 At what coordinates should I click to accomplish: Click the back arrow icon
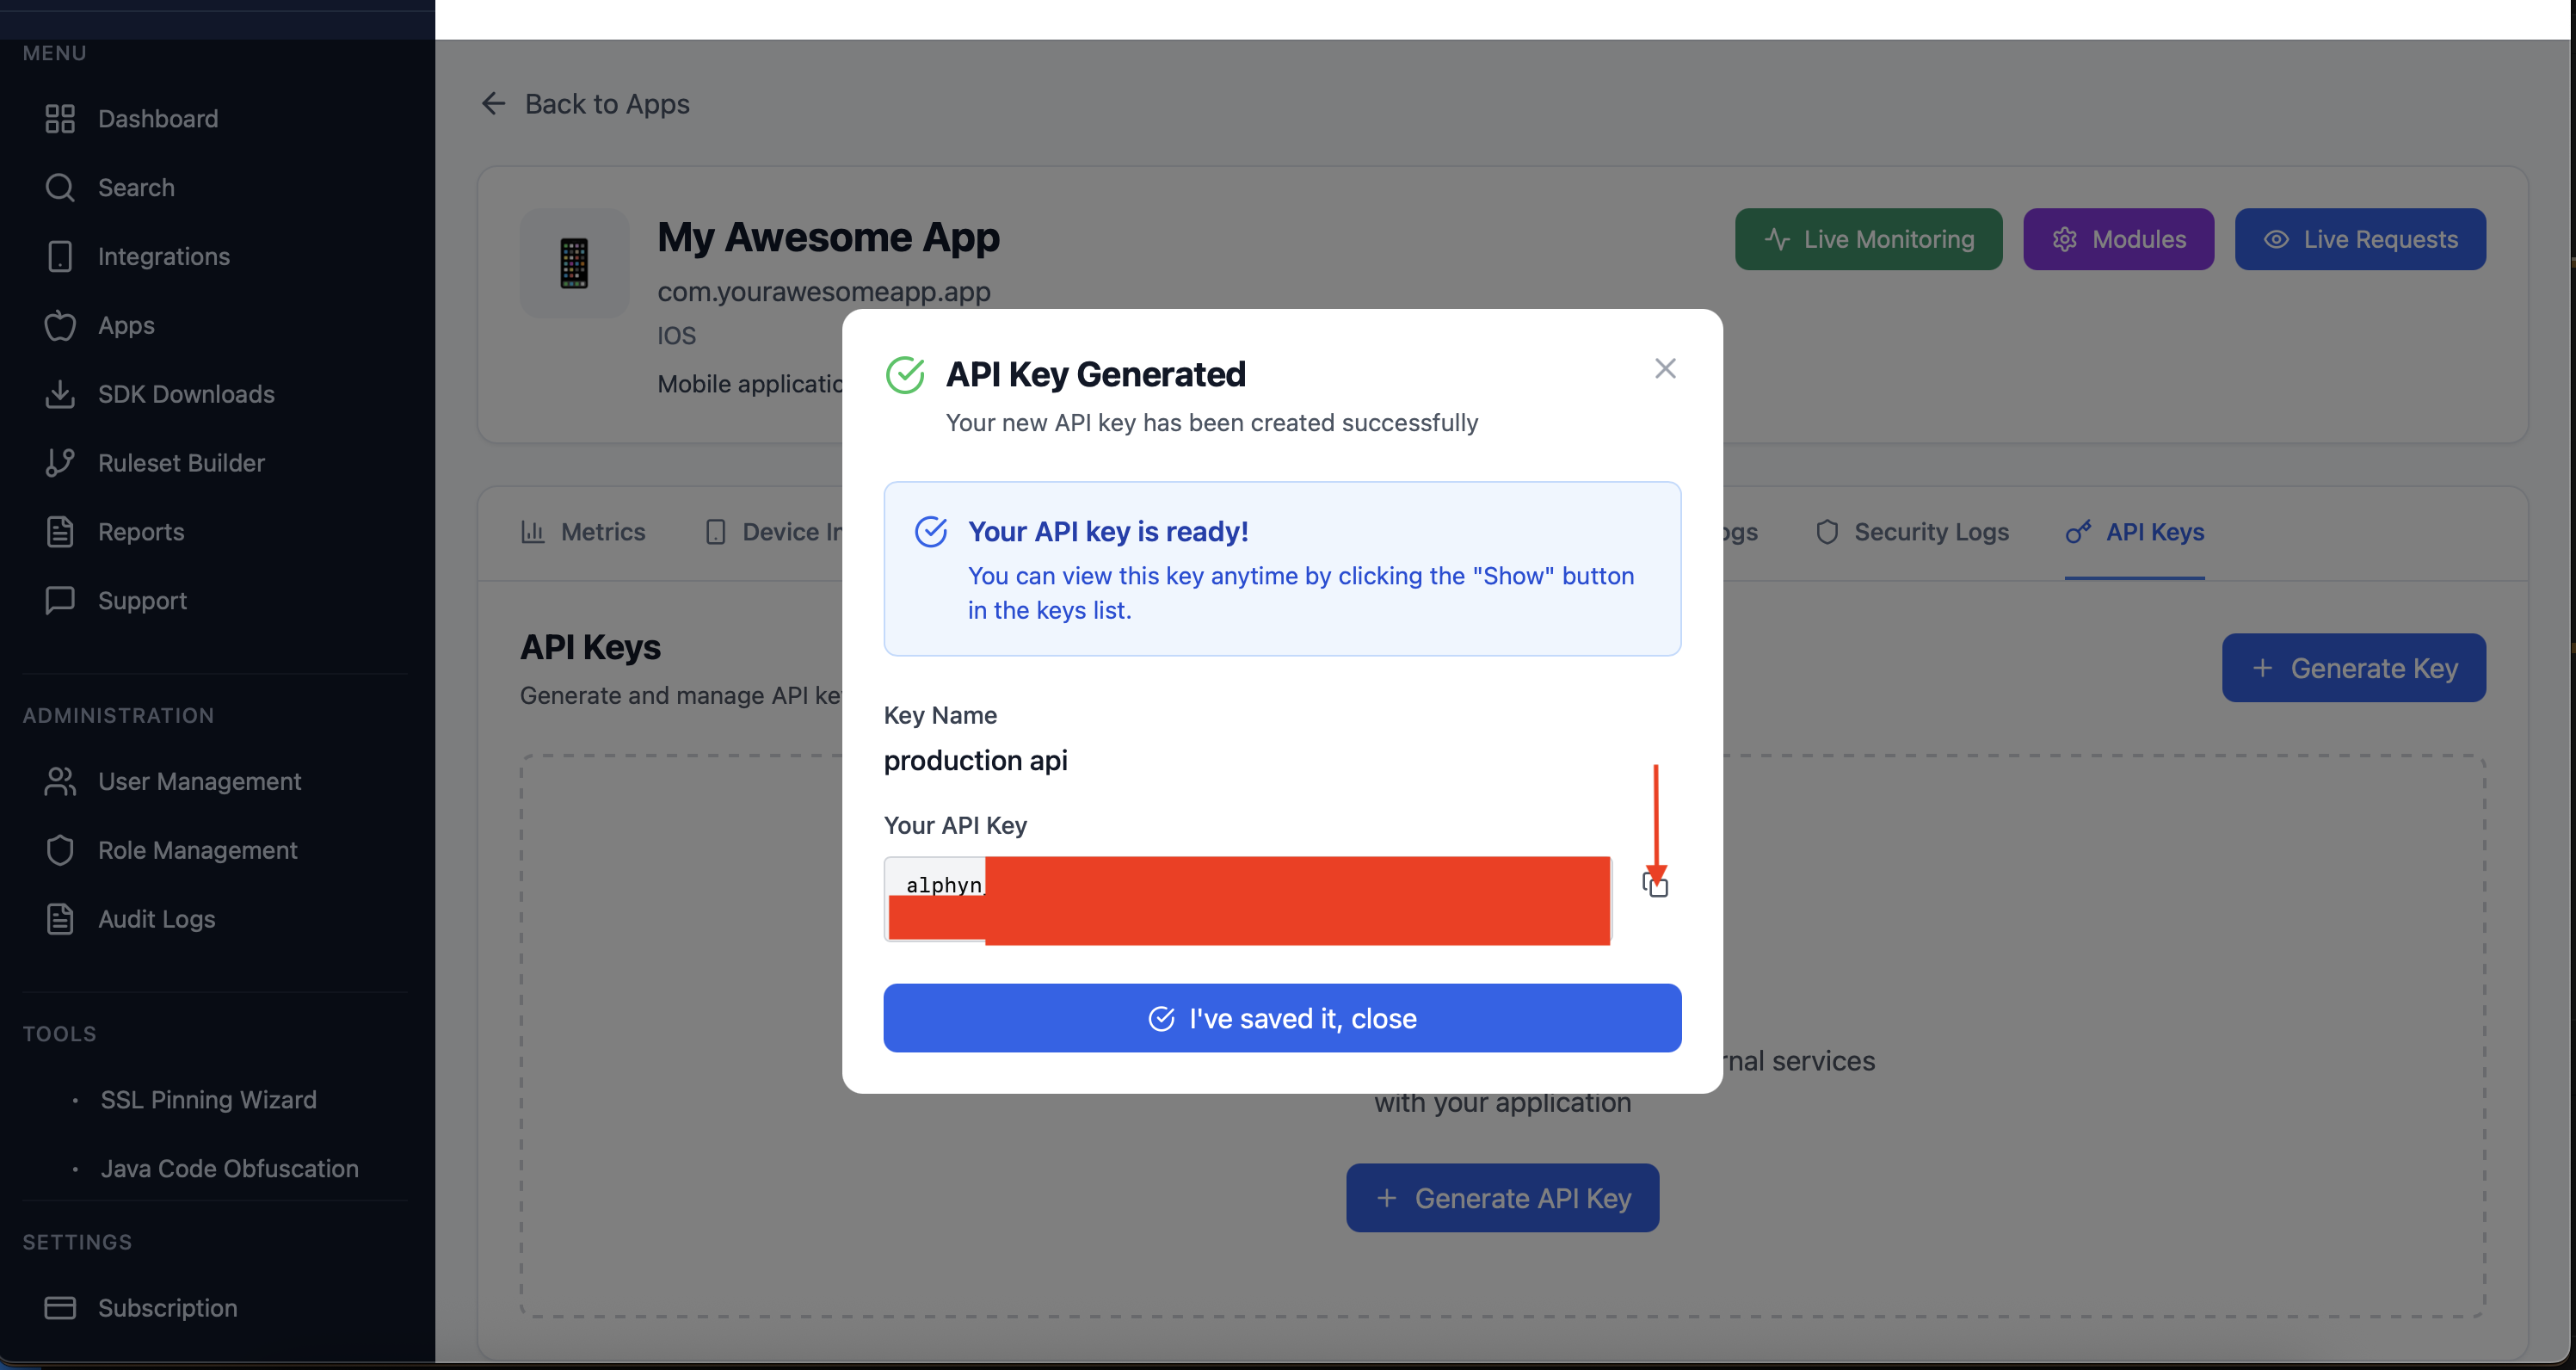point(494,104)
